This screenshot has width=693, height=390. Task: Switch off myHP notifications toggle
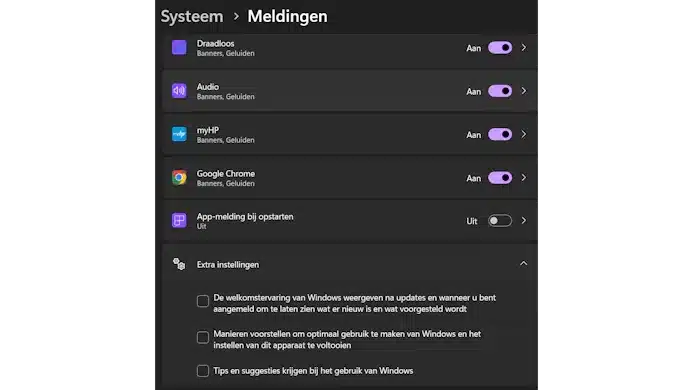[500, 134]
